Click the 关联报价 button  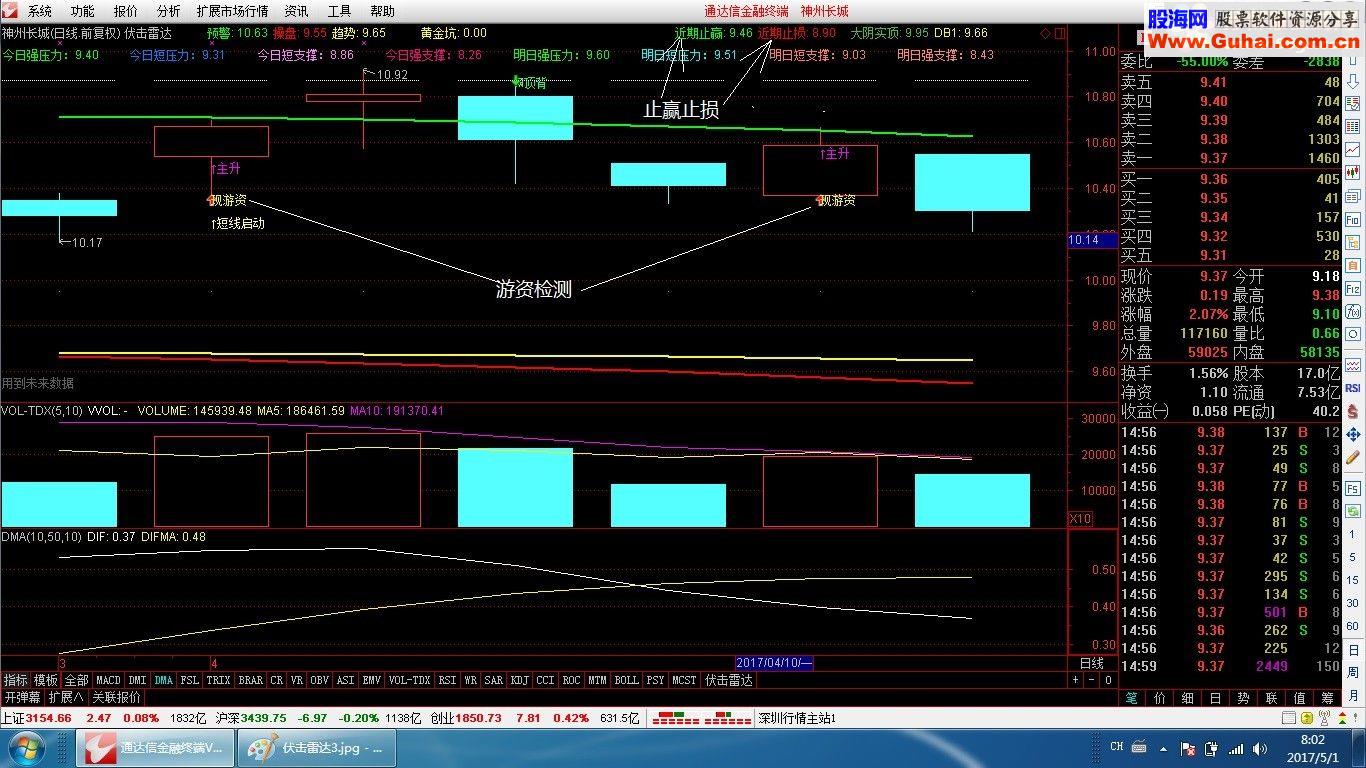[x=117, y=697]
